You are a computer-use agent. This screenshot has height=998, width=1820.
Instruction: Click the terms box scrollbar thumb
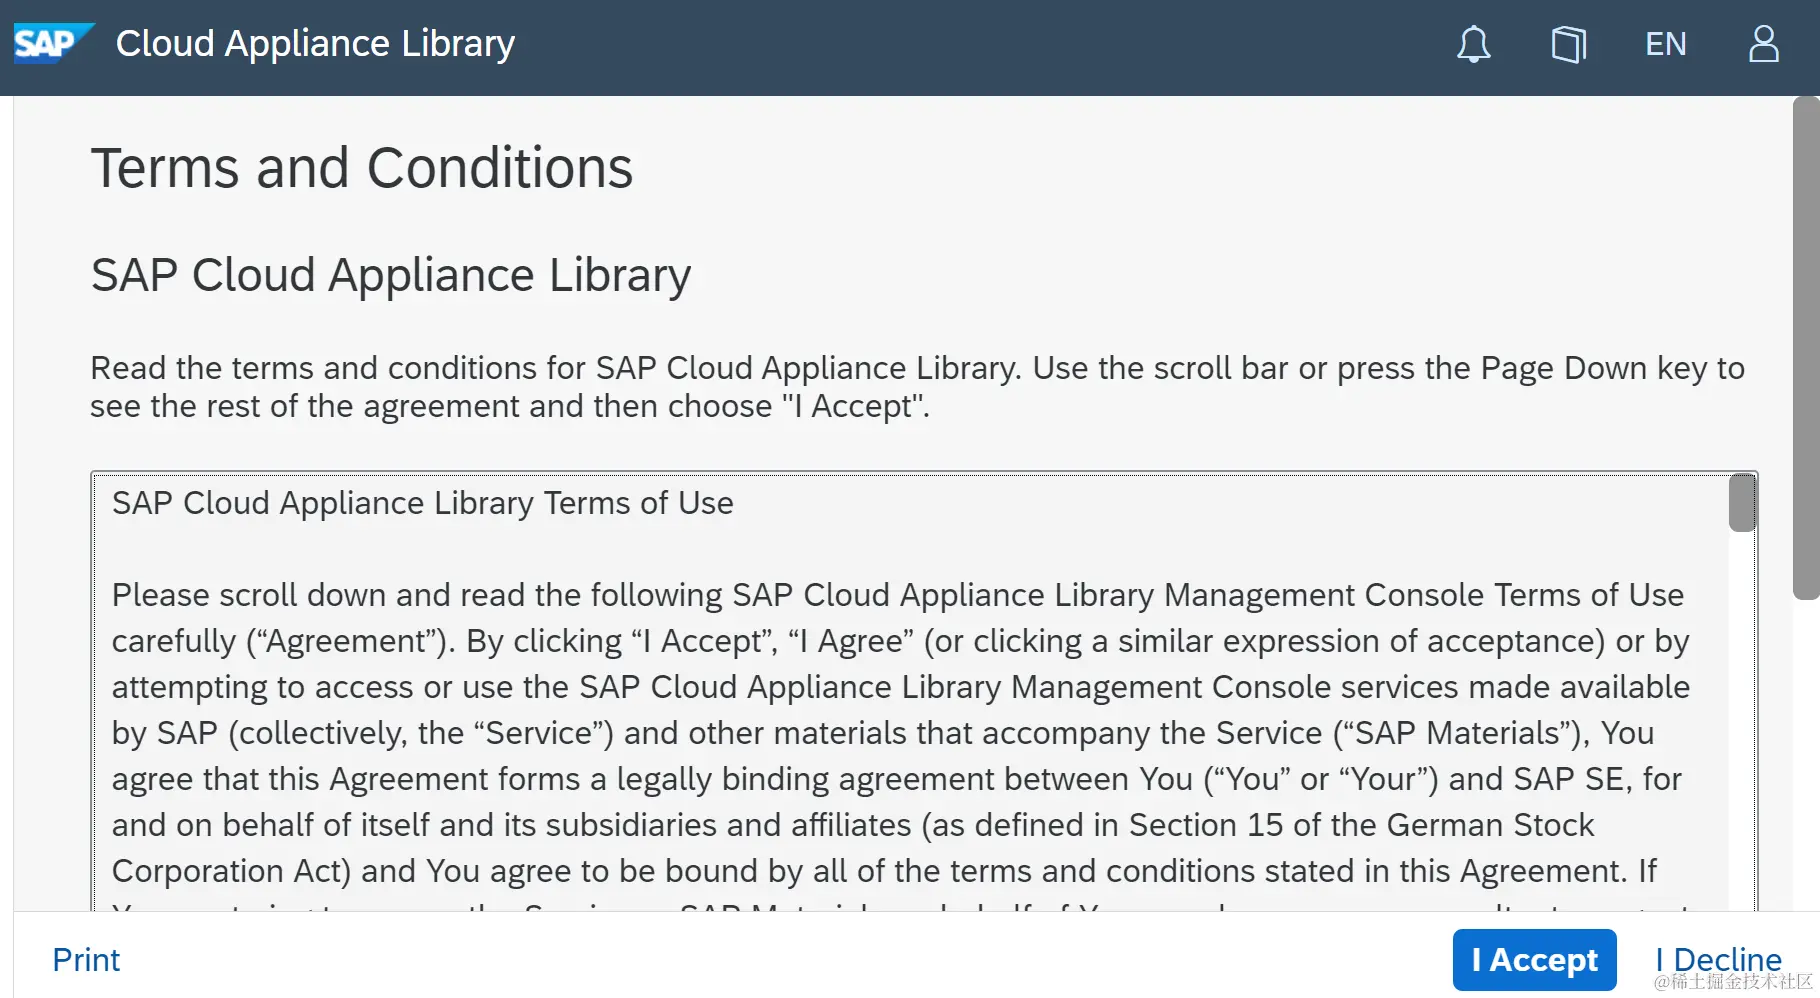(1742, 503)
